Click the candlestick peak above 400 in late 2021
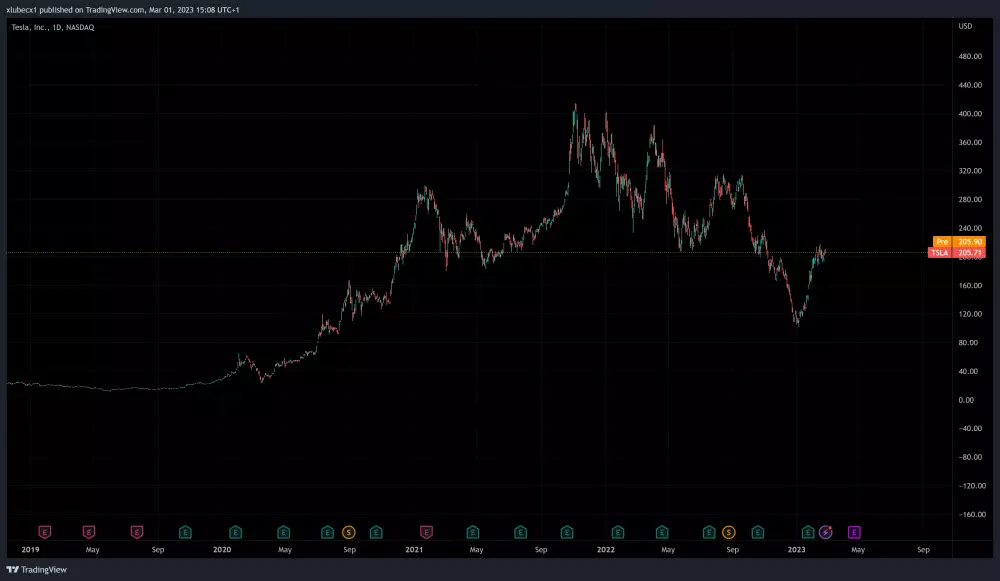 pyautogui.click(x=574, y=106)
